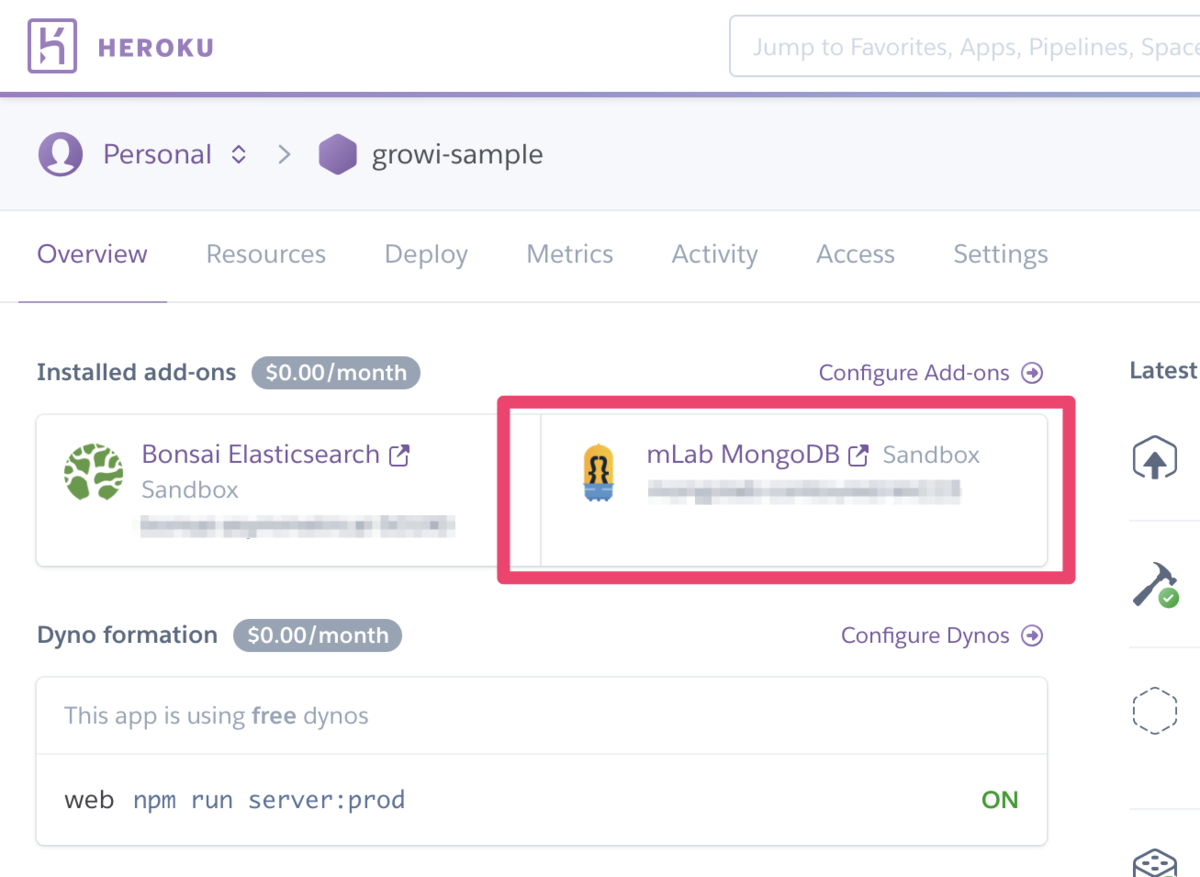This screenshot has height=877, width=1200.
Task: Click the Configure Add-ons link
Action: [914, 373]
